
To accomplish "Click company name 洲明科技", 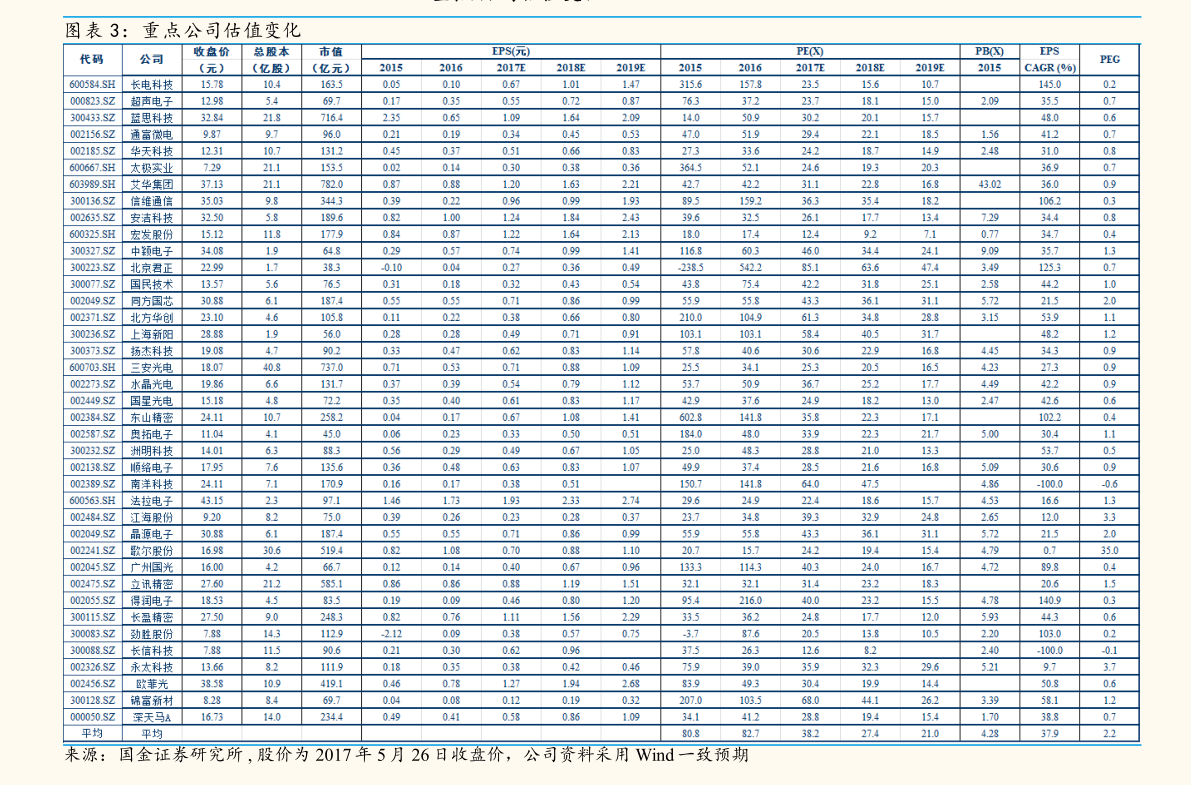I will [151, 451].
